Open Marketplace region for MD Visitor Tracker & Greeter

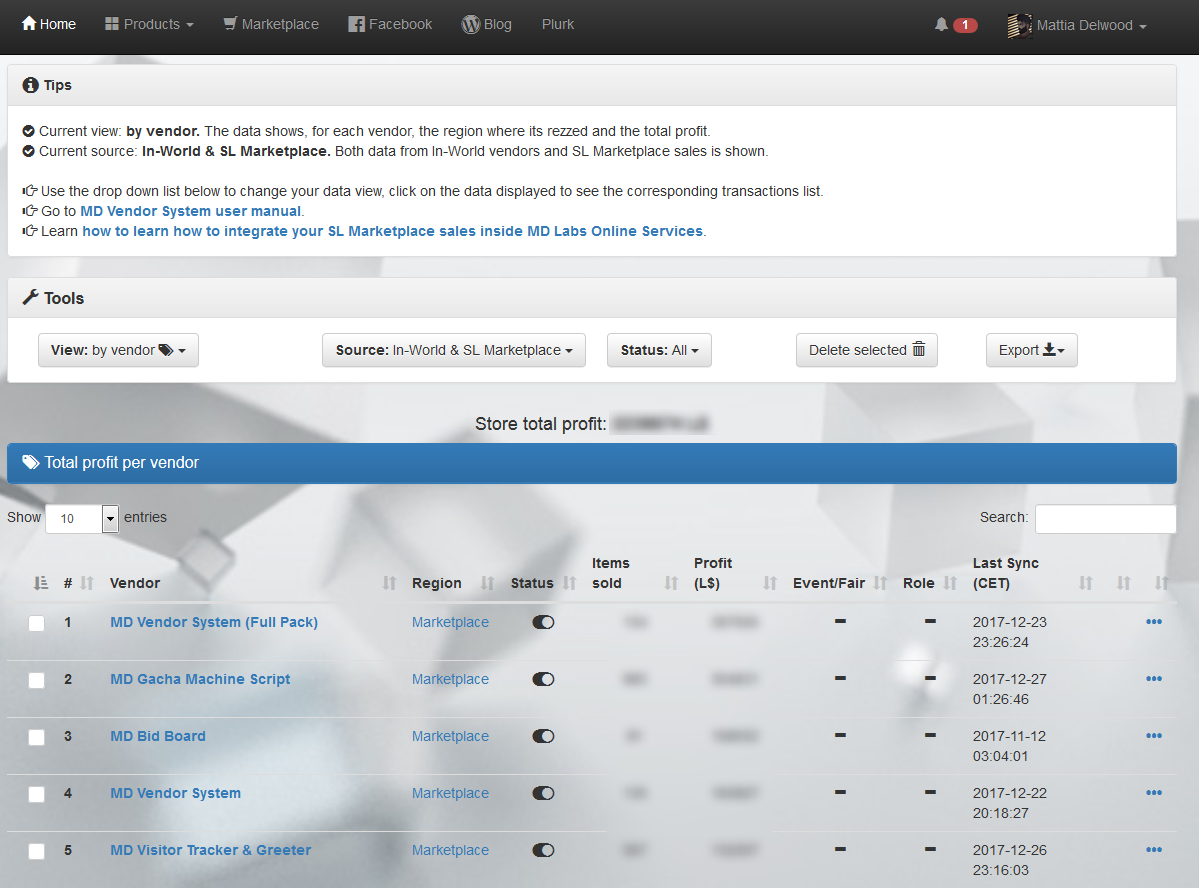450,851
